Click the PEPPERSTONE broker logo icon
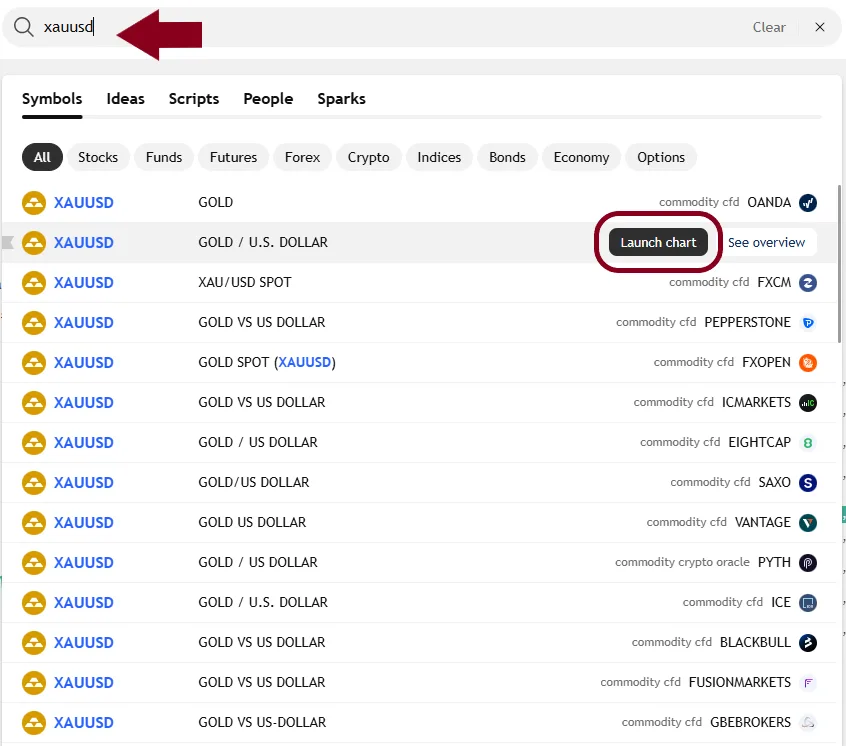846x746 pixels. click(808, 323)
